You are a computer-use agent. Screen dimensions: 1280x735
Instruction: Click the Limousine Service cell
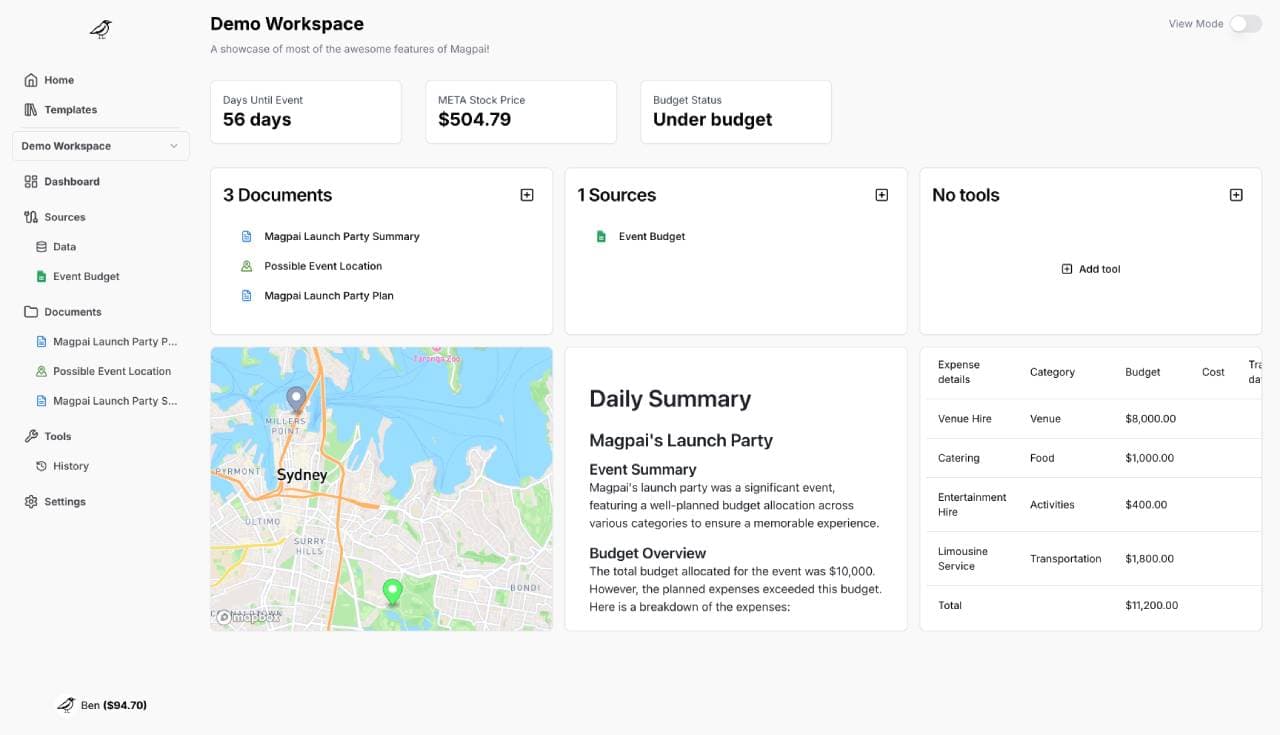[963, 559]
